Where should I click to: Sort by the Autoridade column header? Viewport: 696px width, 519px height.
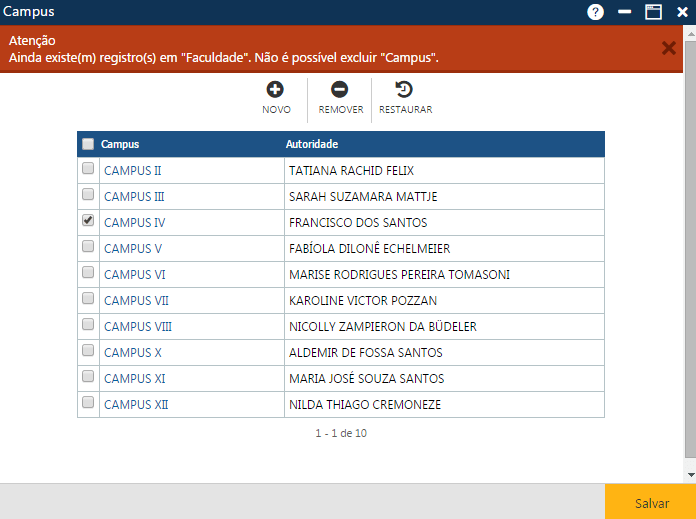[312, 144]
